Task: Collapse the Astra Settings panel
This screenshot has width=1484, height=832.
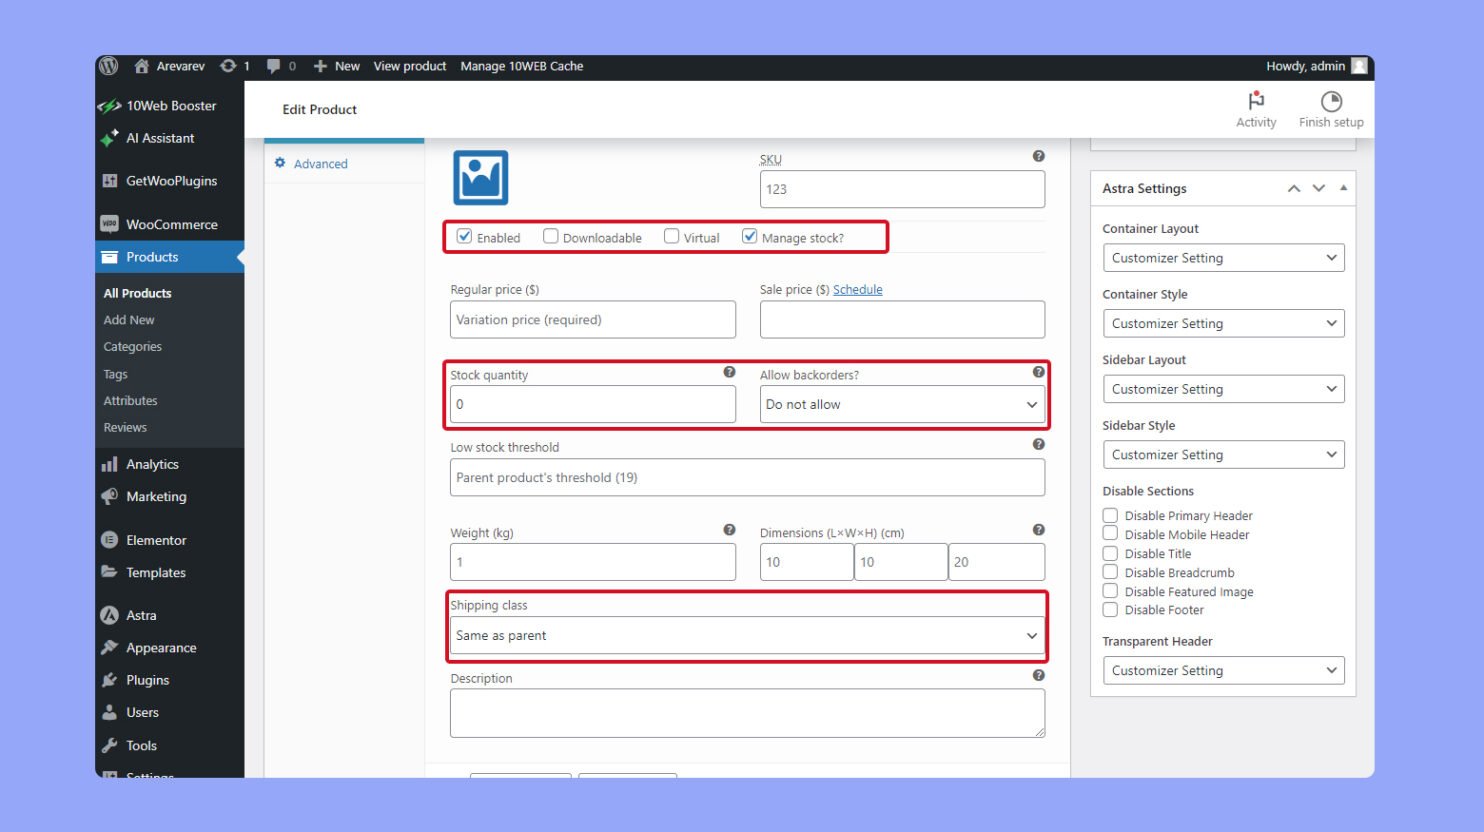Action: tap(1343, 188)
